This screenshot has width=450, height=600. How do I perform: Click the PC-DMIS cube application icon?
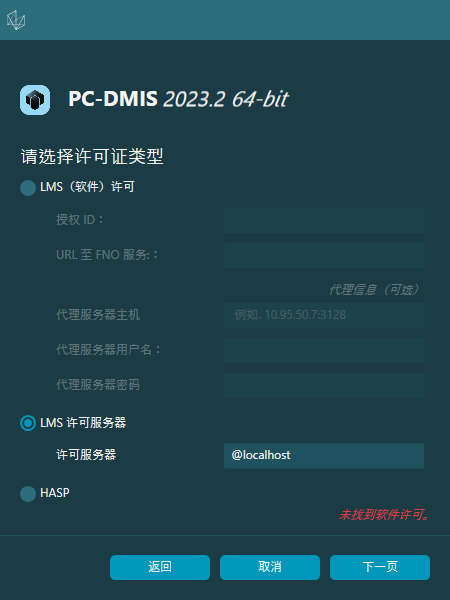click(x=35, y=100)
